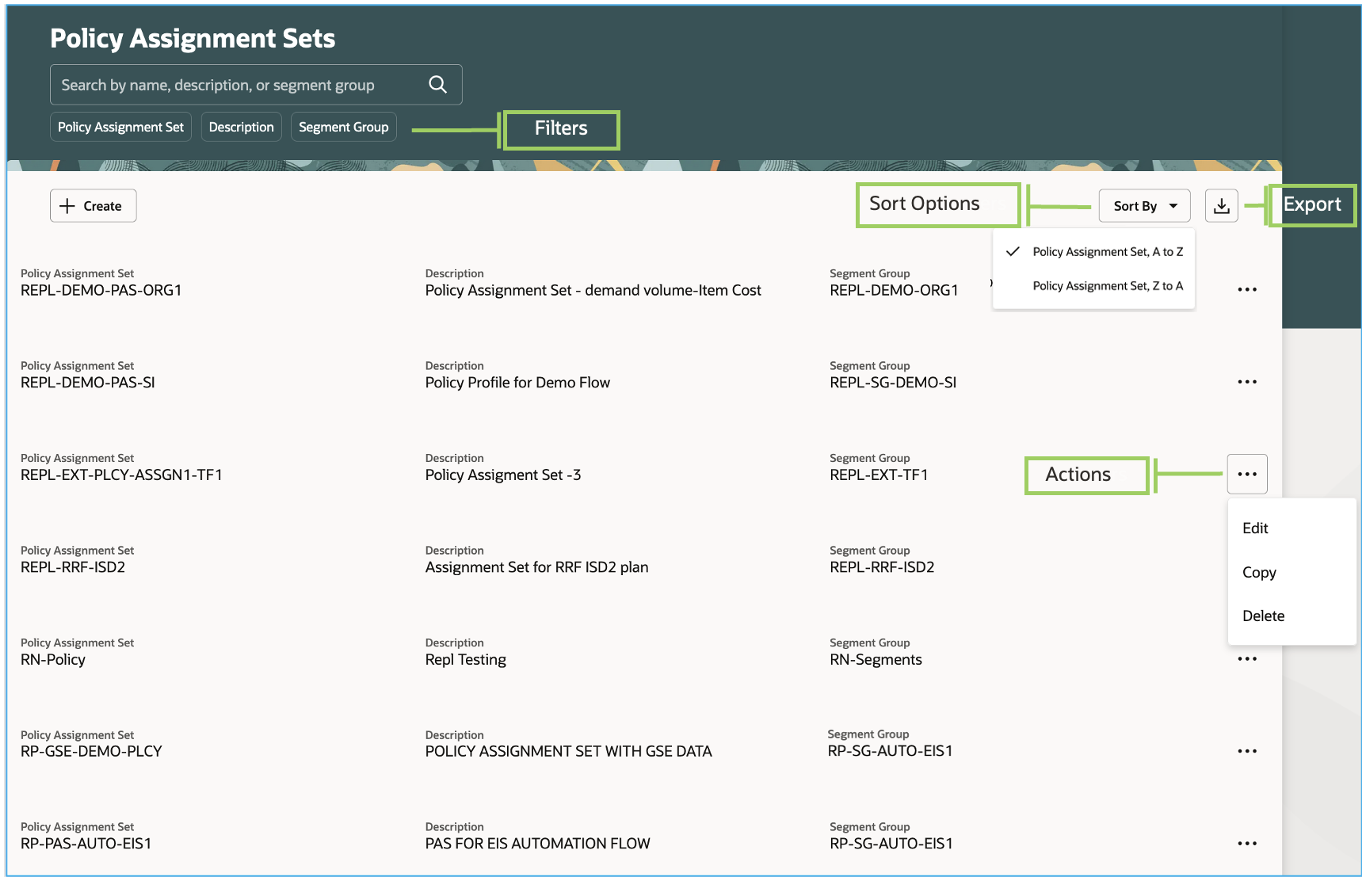The image size is (1366, 880).
Task: Toggle the Policy Assignment Set filter chip
Action: (x=121, y=127)
